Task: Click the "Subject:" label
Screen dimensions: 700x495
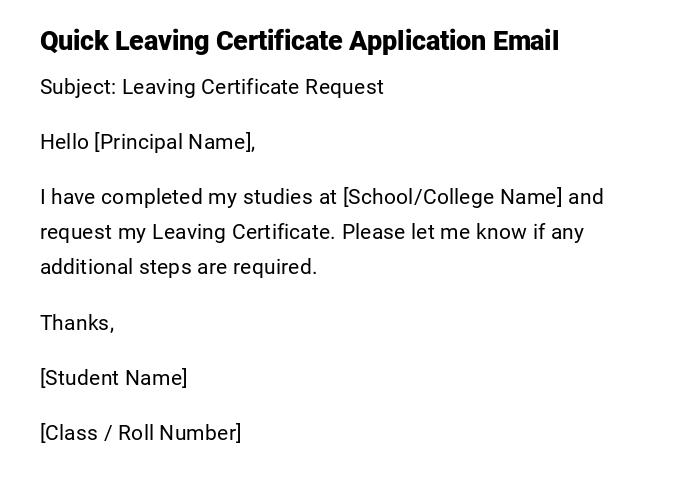Action: (77, 87)
